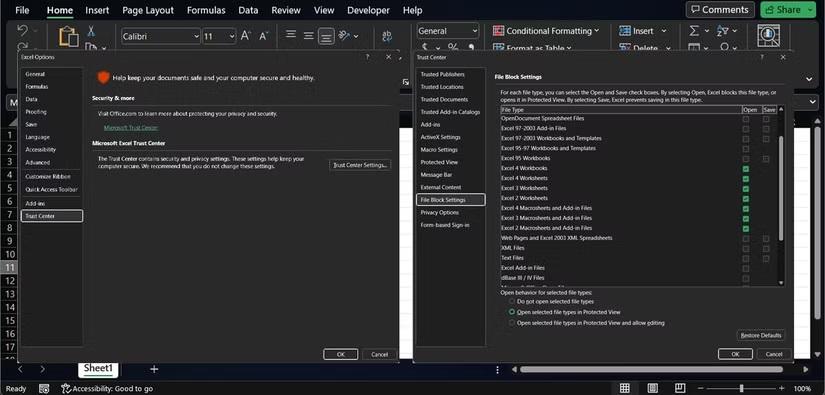Viewport: 825px width, 395px height.
Task: Click Cancel in Excel Options dialog
Action: pos(379,354)
